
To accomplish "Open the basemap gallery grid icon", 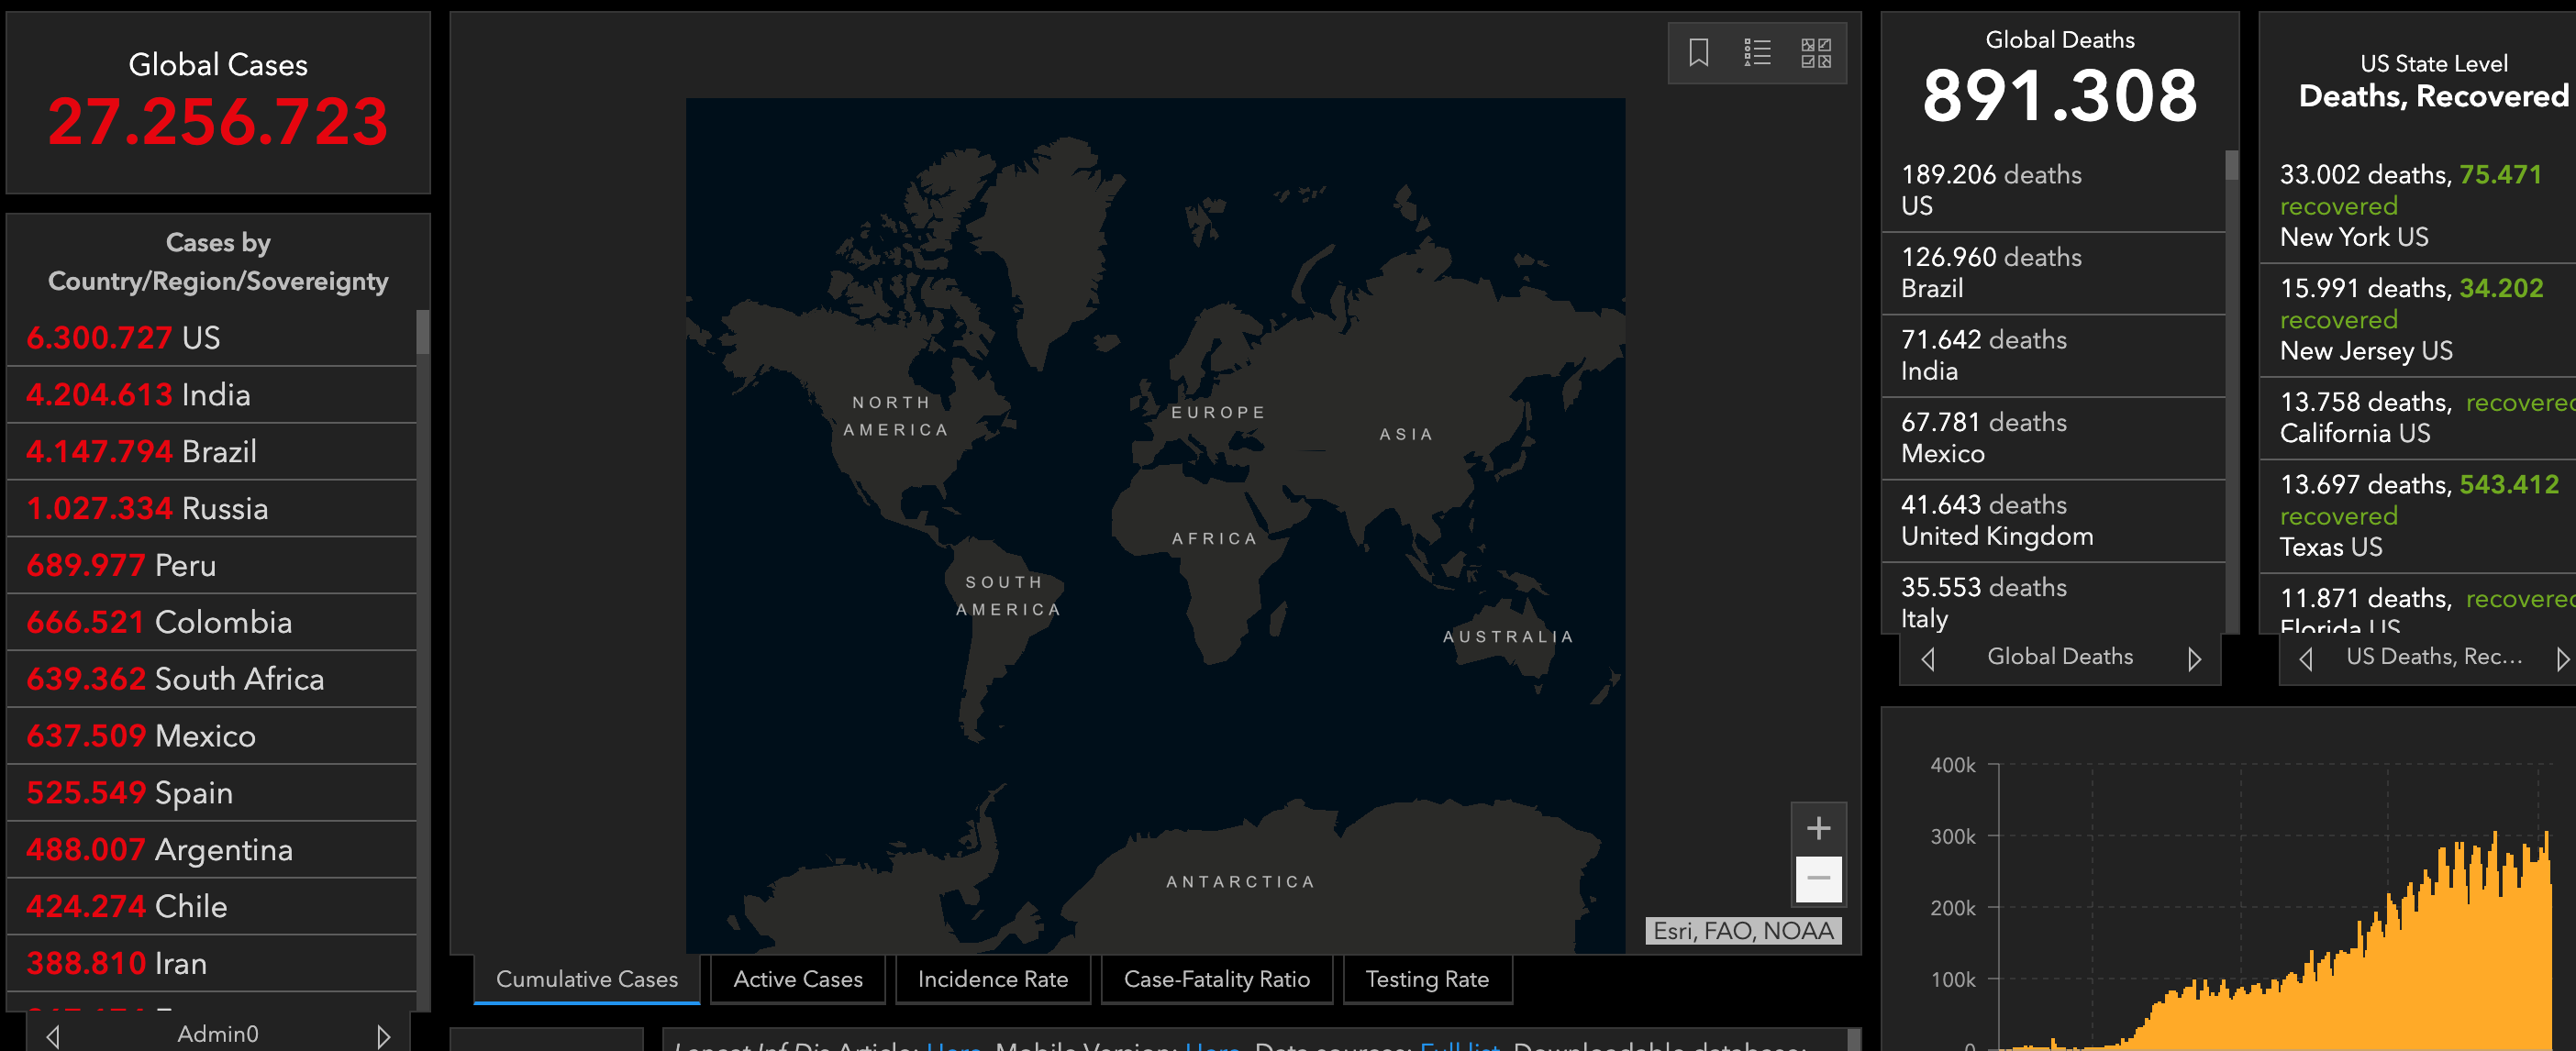I will tap(1815, 52).
